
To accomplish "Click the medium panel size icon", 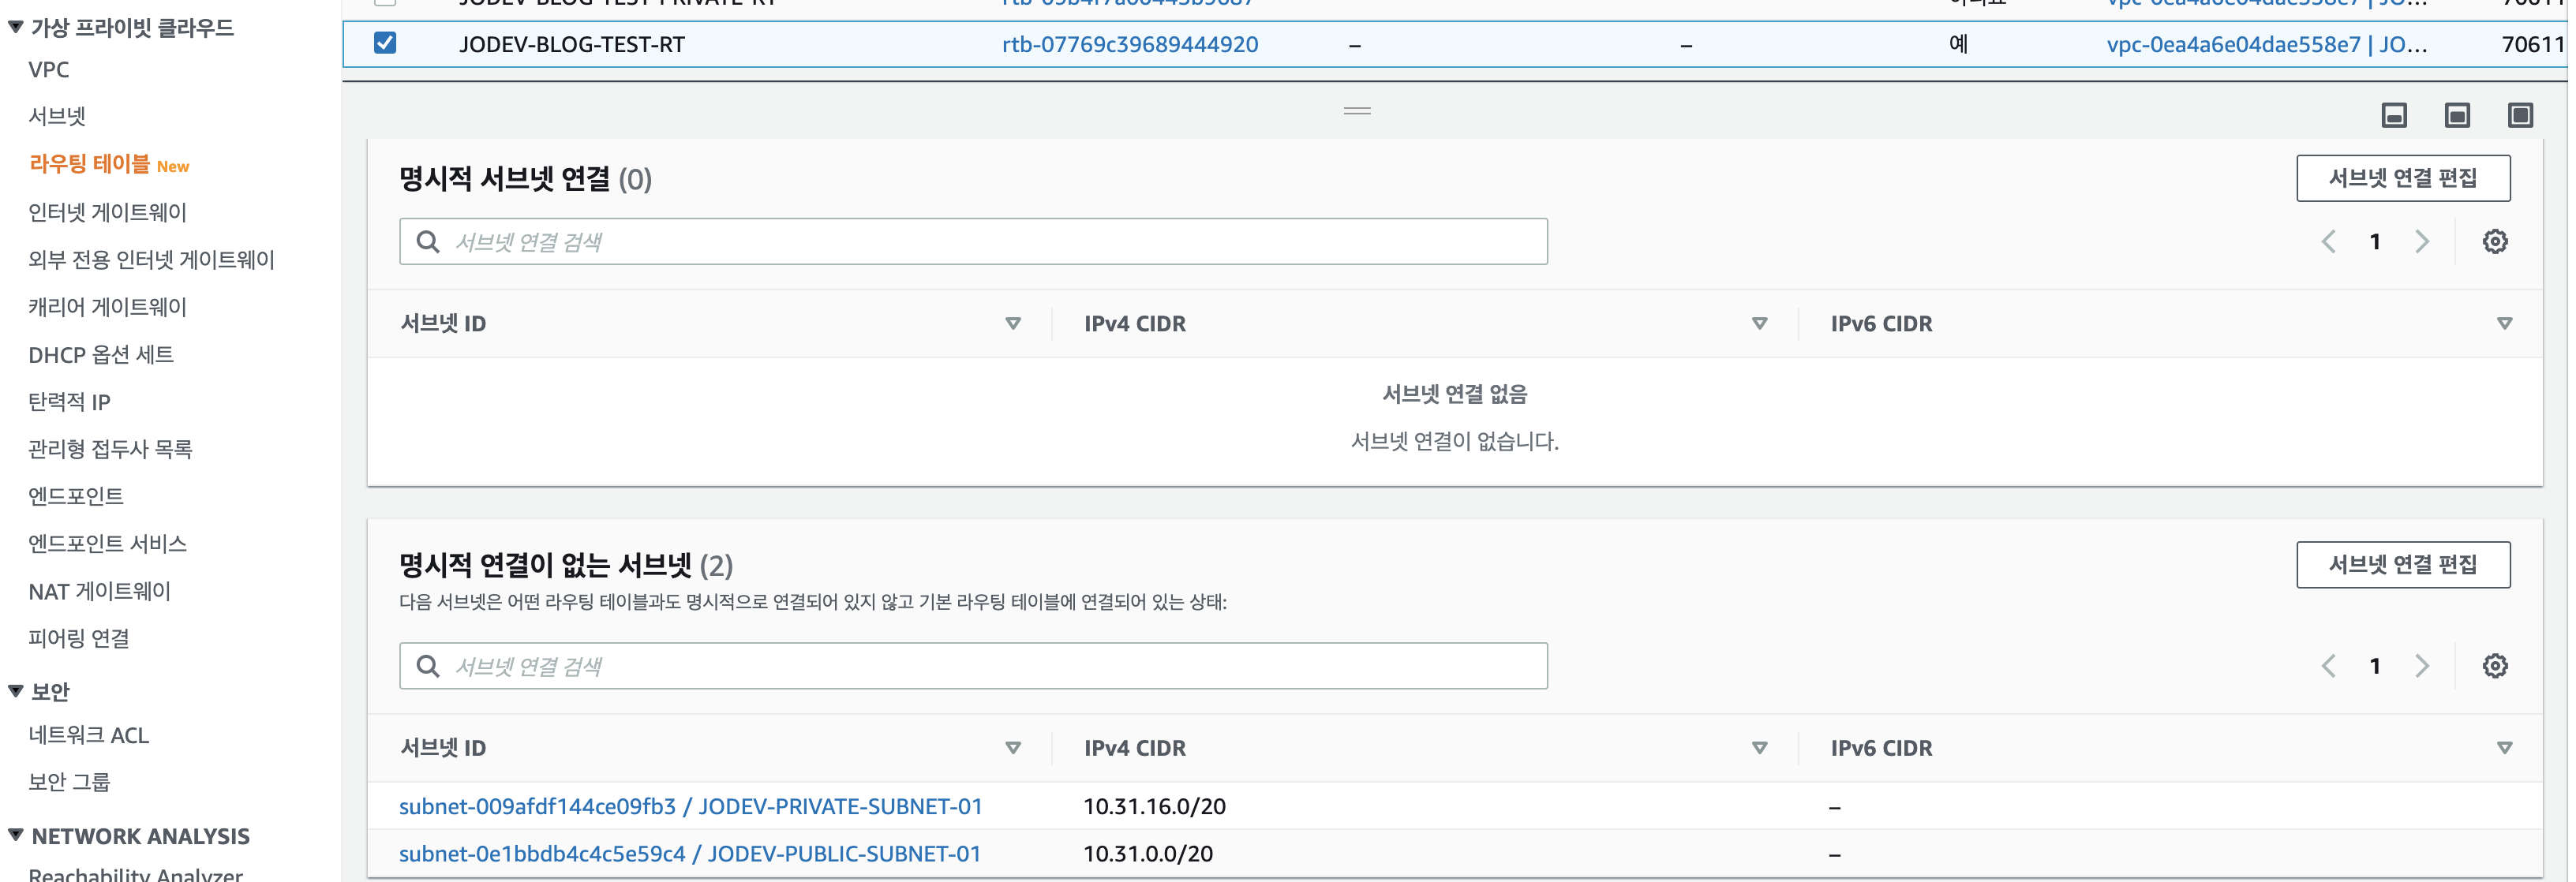I will click(x=2456, y=116).
